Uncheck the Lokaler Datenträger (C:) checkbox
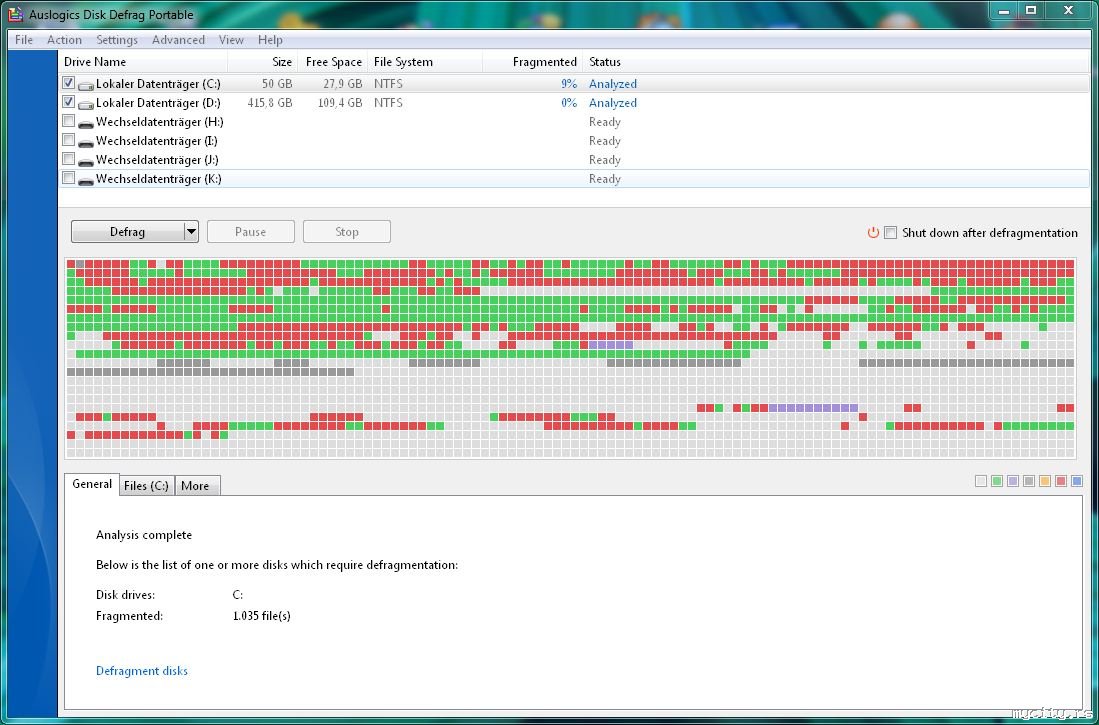 [x=68, y=83]
